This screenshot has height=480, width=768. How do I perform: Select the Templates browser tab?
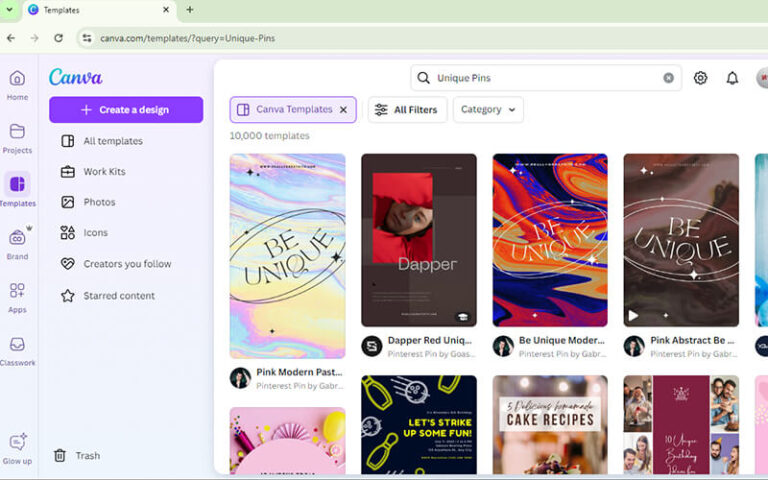pos(99,10)
